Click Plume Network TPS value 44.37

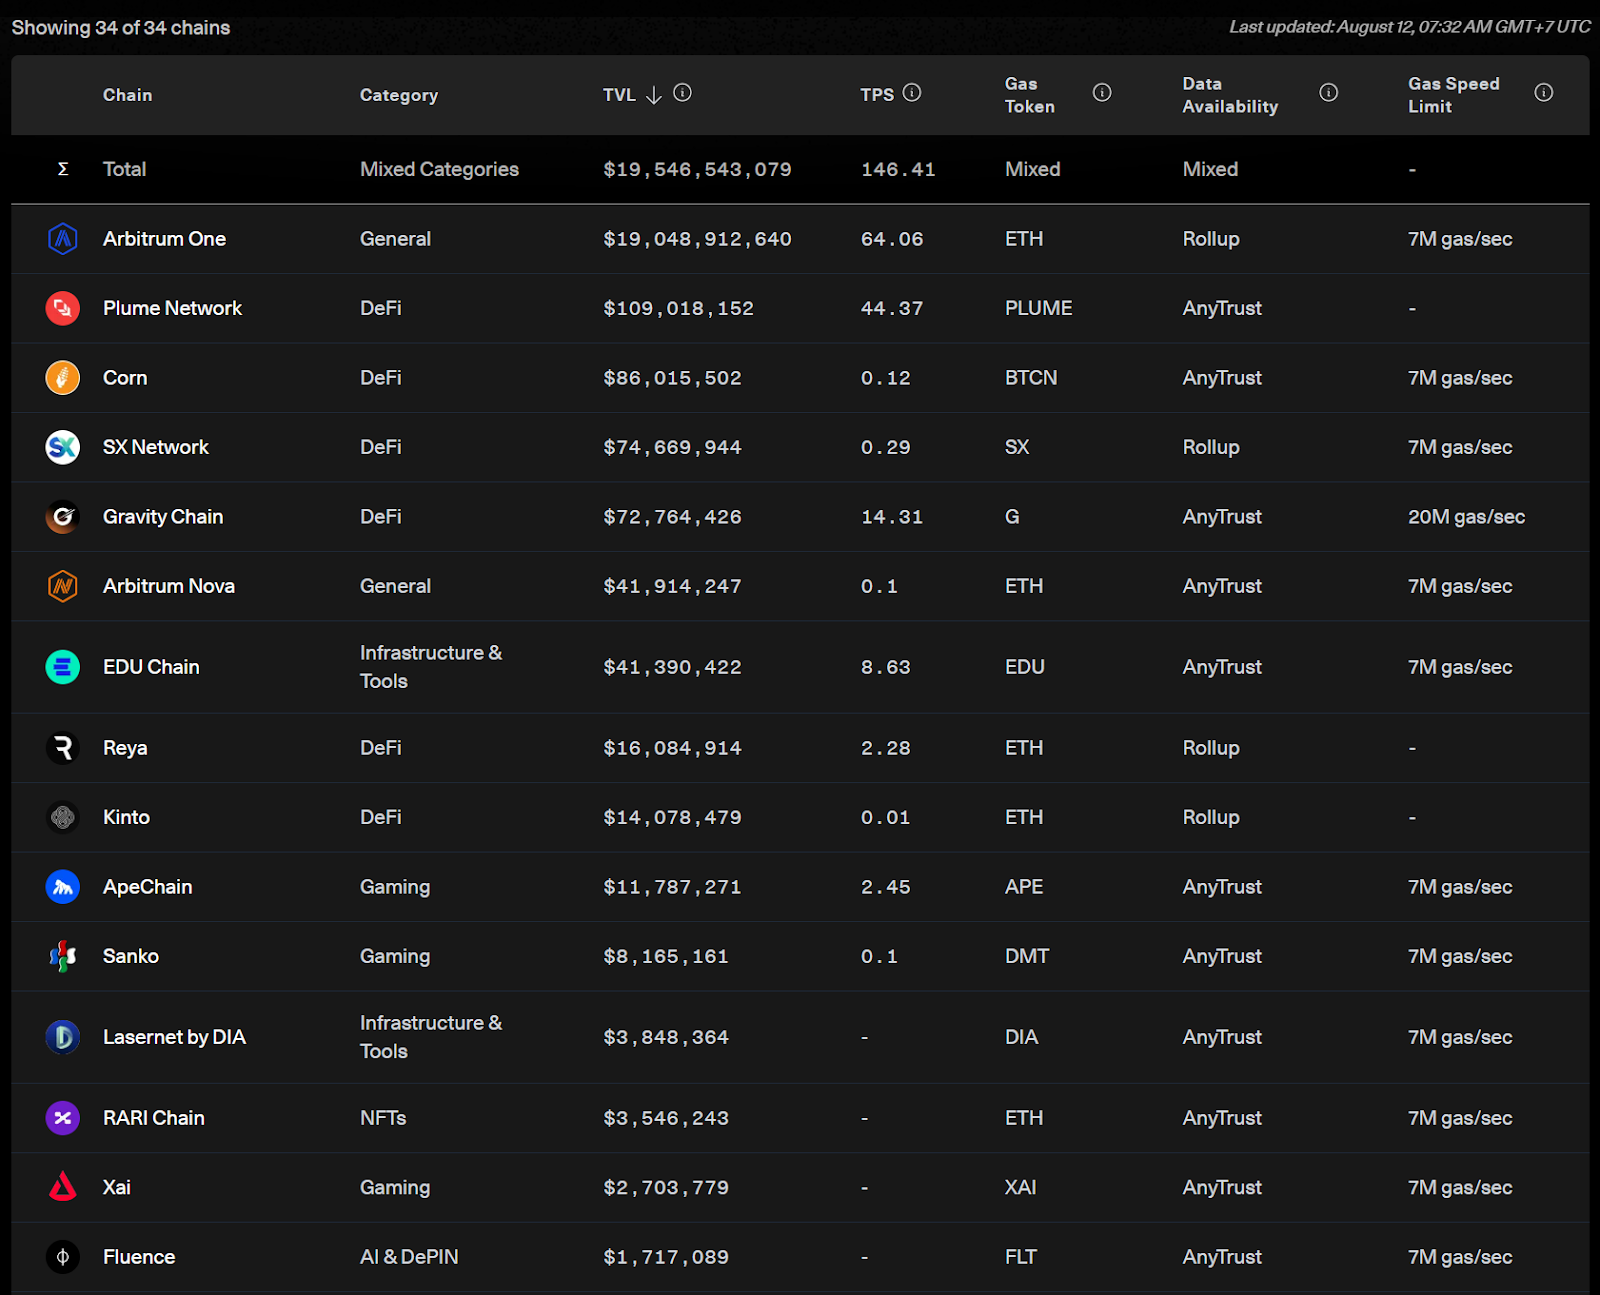coord(892,308)
